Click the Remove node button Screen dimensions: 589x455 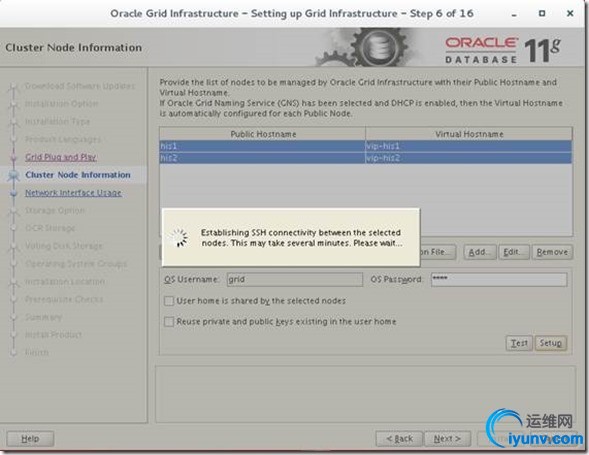point(552,252)
